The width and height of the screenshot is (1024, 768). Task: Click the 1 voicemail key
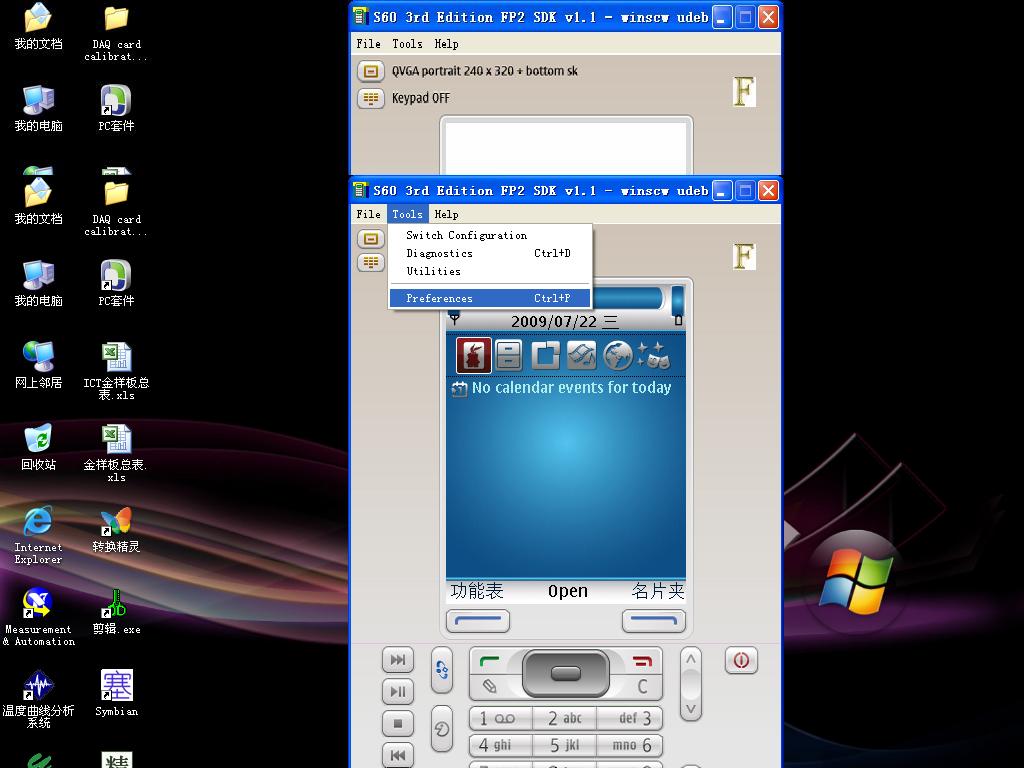coord(501,718)
